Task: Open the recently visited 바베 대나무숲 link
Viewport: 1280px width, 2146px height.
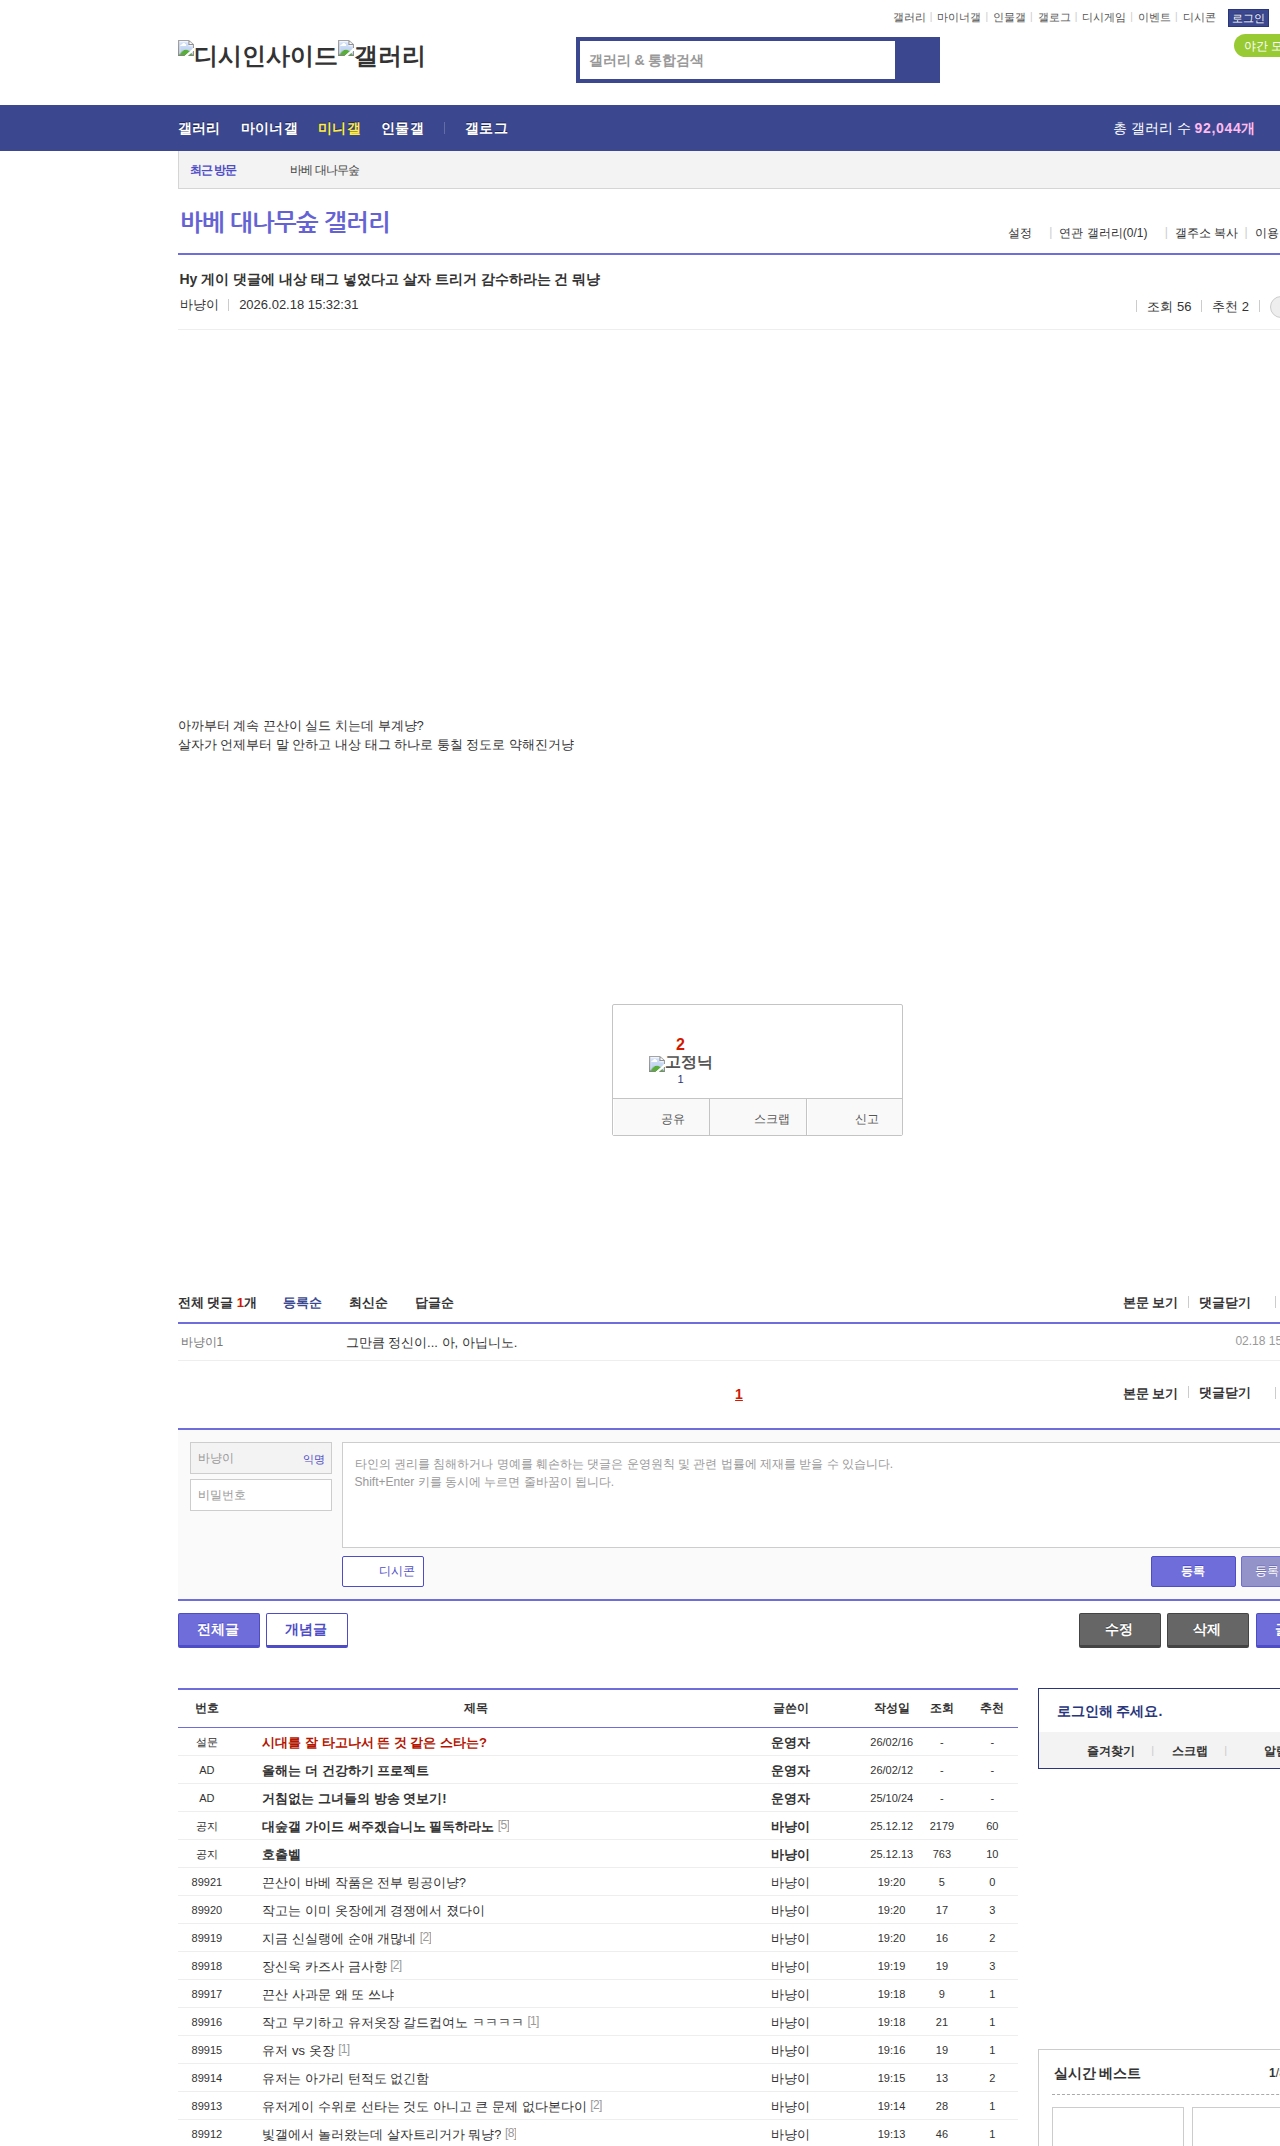Action: [x=324, y=171]
